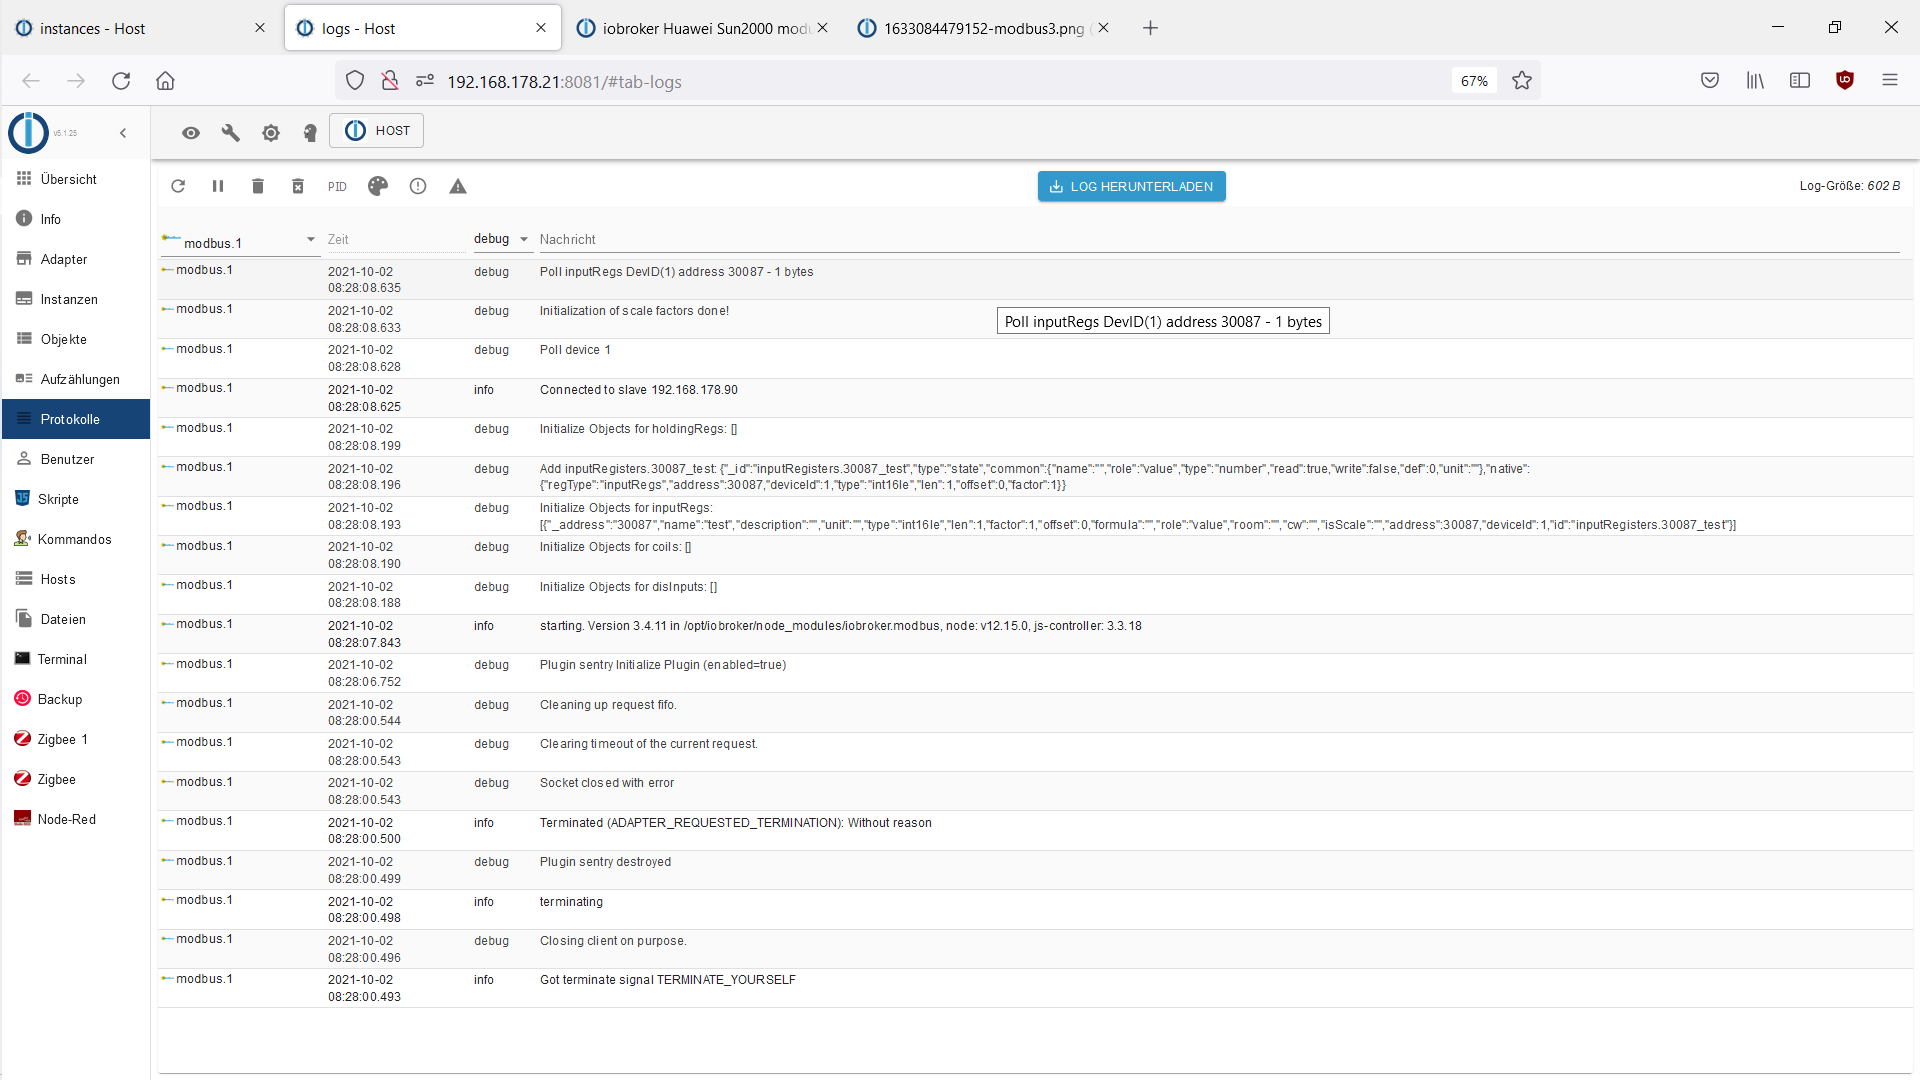Viewport: 1920px width, 1080px height.
Task: Delete log permanently with the crossed trash icon
Action: (x=298, y=186)
